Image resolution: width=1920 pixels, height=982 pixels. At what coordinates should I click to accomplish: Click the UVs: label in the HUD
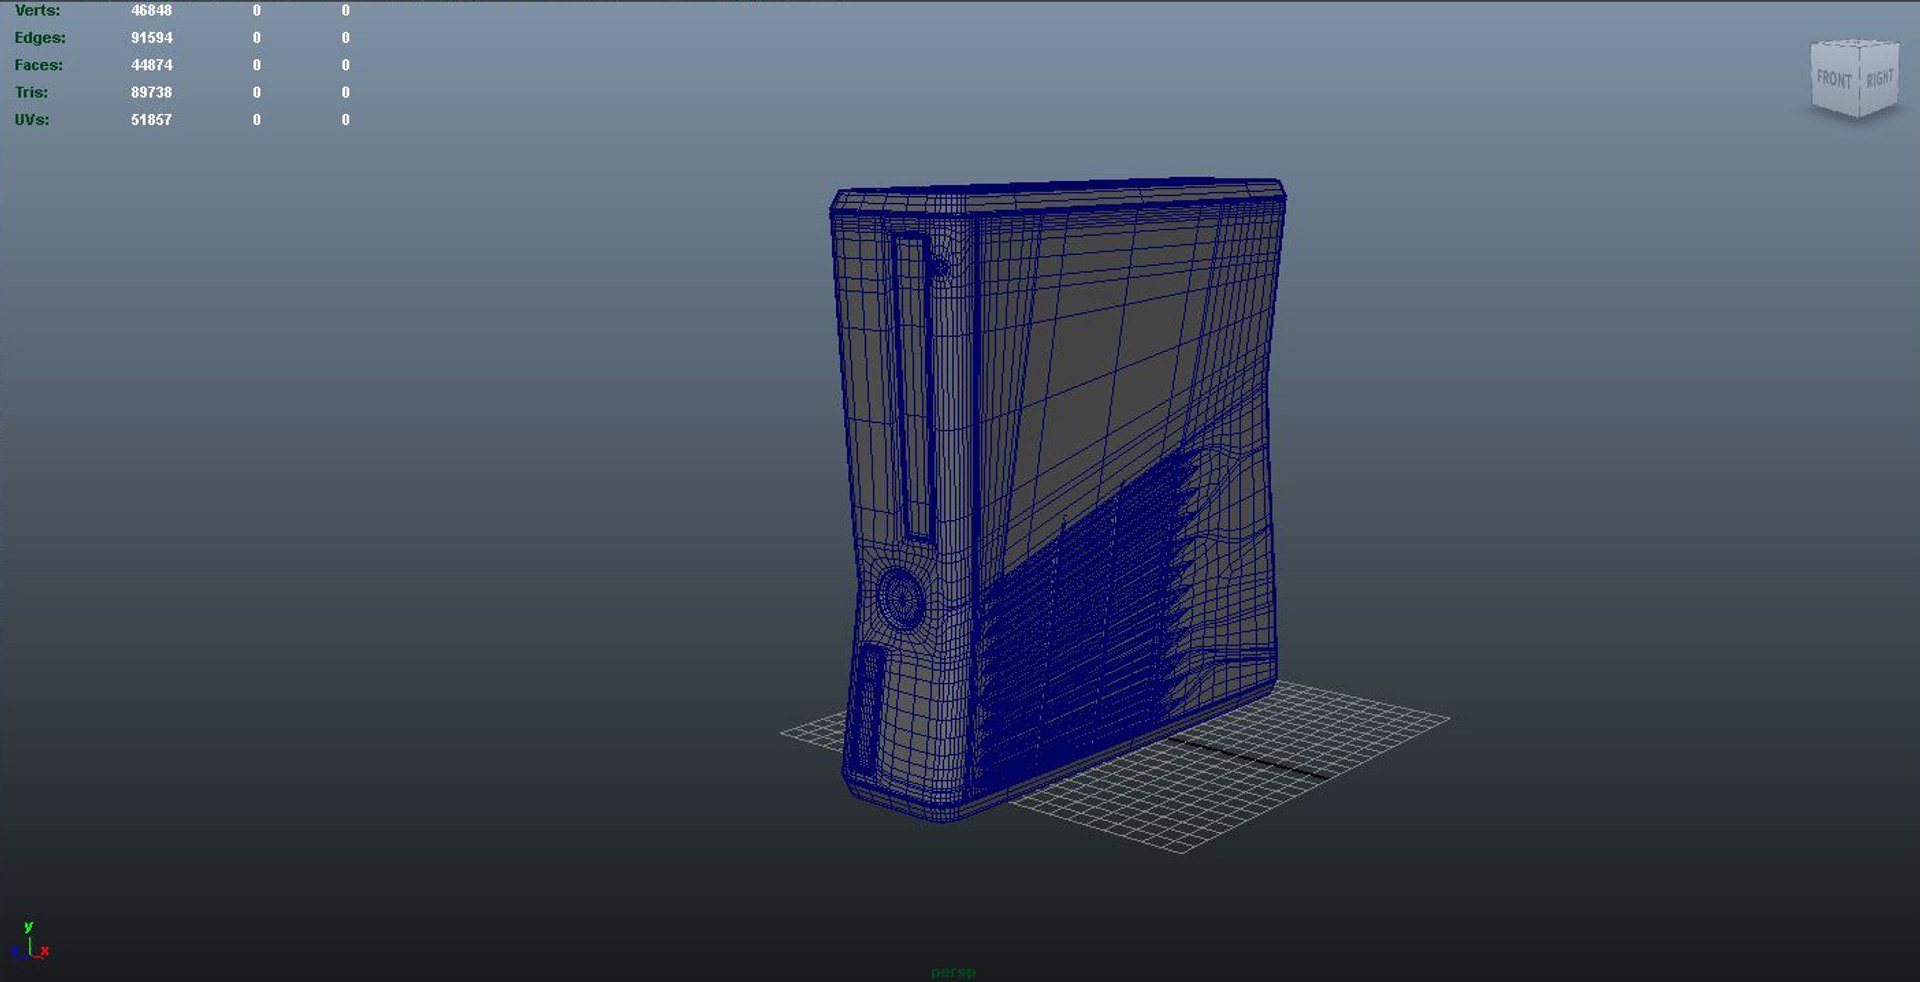31,119
